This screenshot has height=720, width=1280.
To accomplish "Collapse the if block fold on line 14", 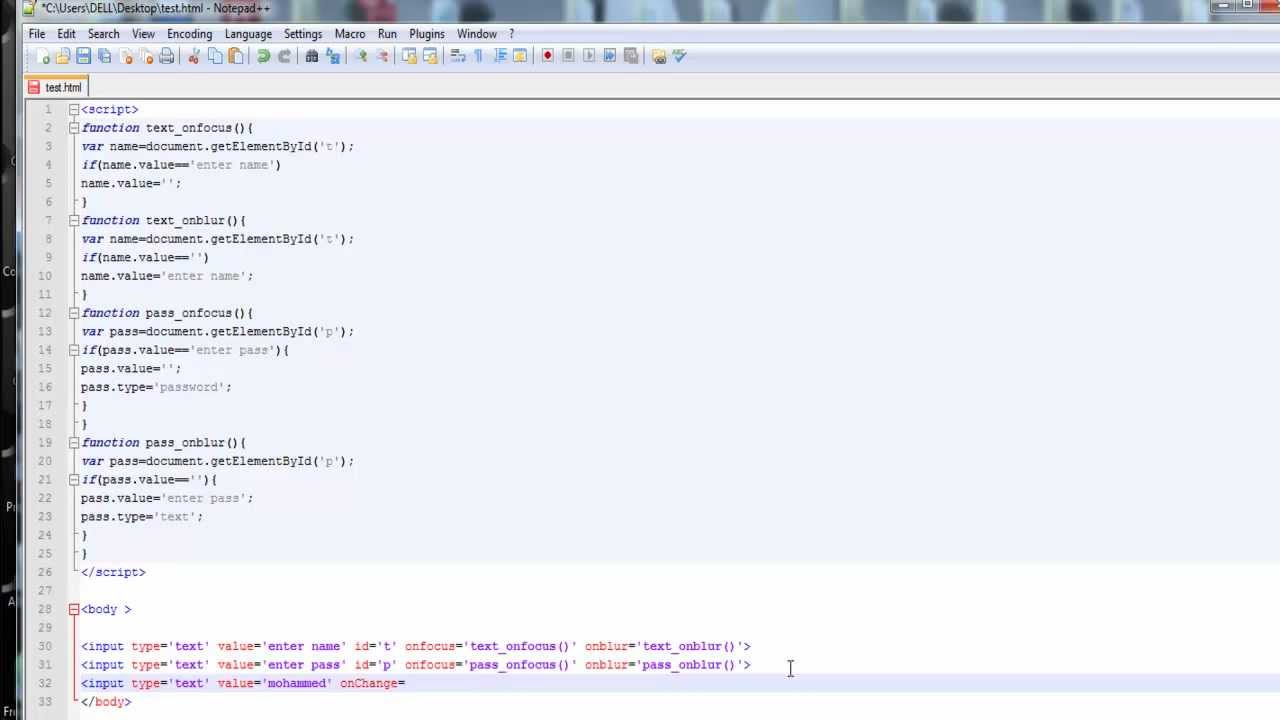I will coord(74,350).
